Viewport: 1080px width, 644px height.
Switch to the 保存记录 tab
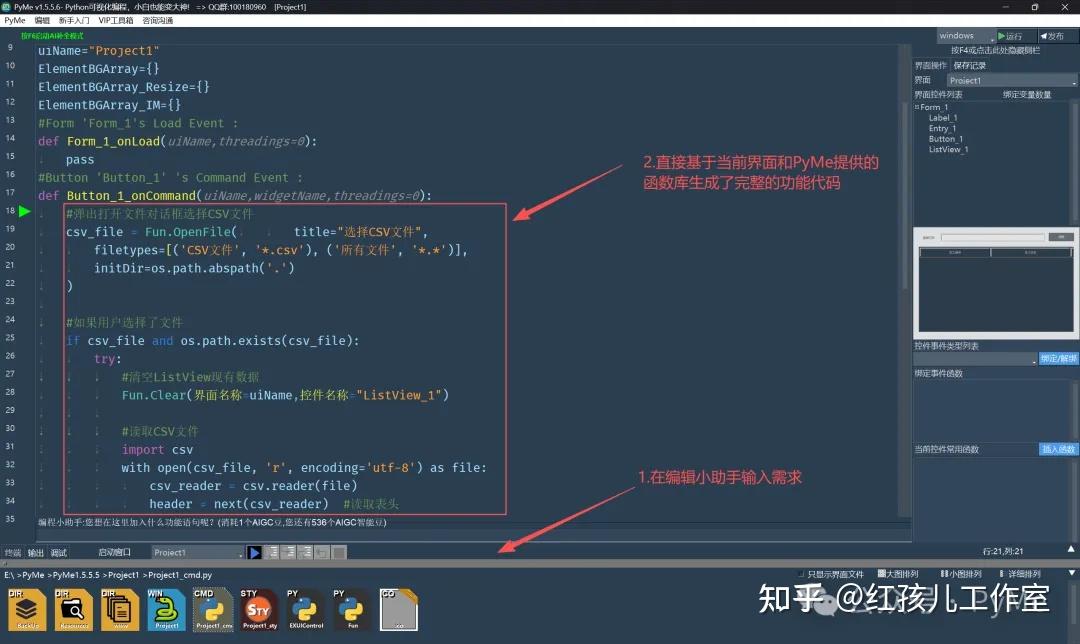[970, 65]
